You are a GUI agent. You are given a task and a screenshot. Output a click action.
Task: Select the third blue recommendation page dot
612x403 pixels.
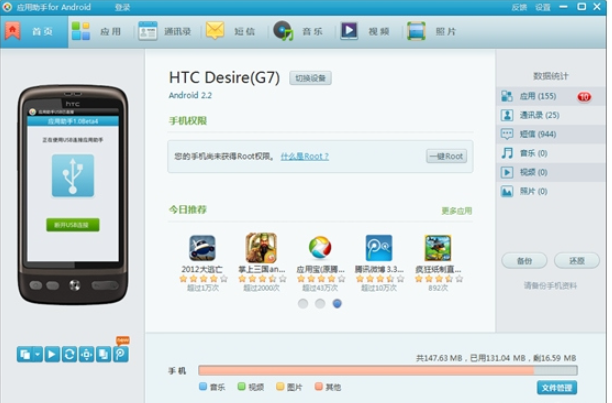point(337,304)
